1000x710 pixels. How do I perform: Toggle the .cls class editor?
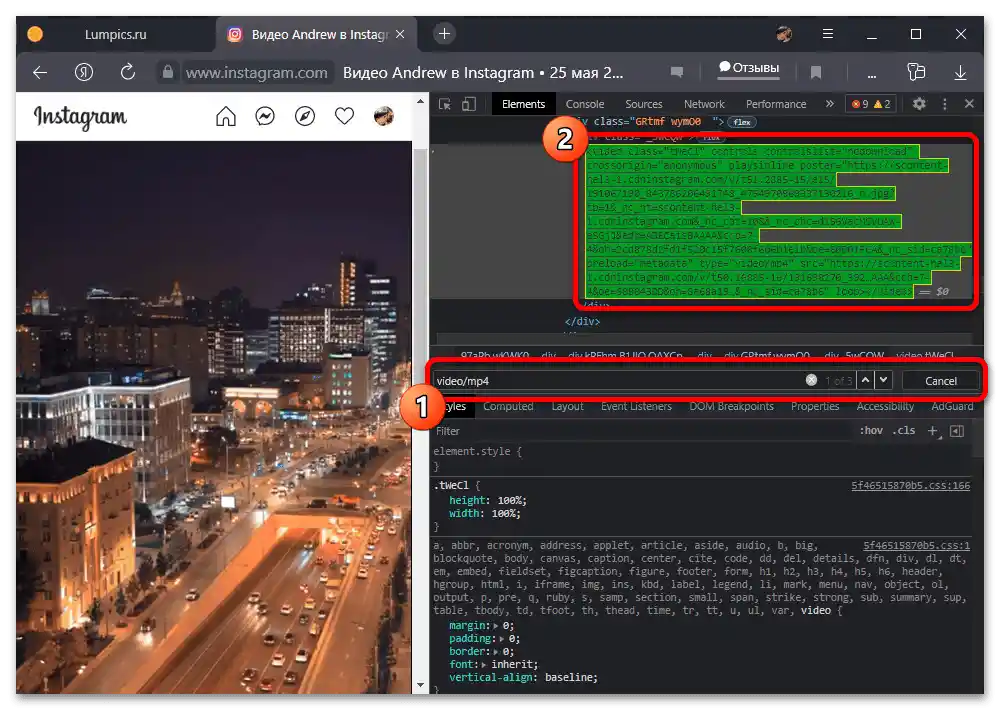pos(904,431)
